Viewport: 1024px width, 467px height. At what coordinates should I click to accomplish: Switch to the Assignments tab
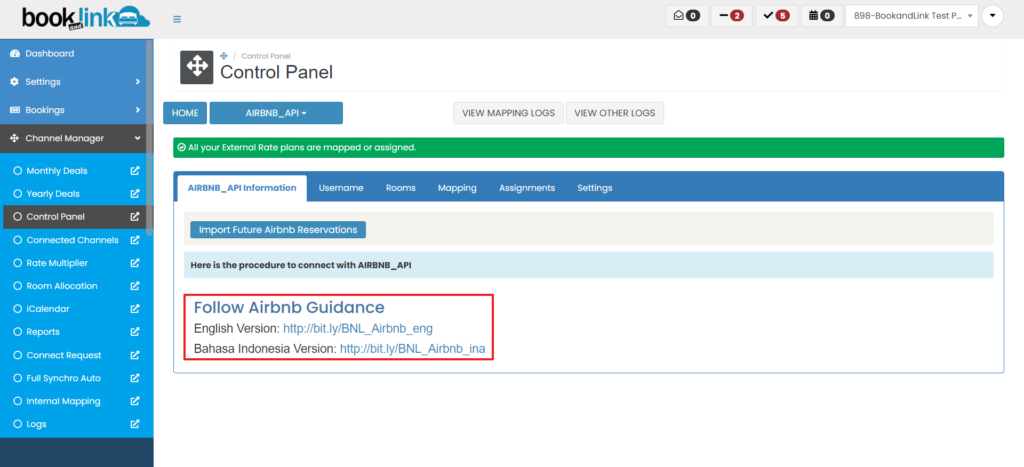pyautogui.click(x=527, y=188)
